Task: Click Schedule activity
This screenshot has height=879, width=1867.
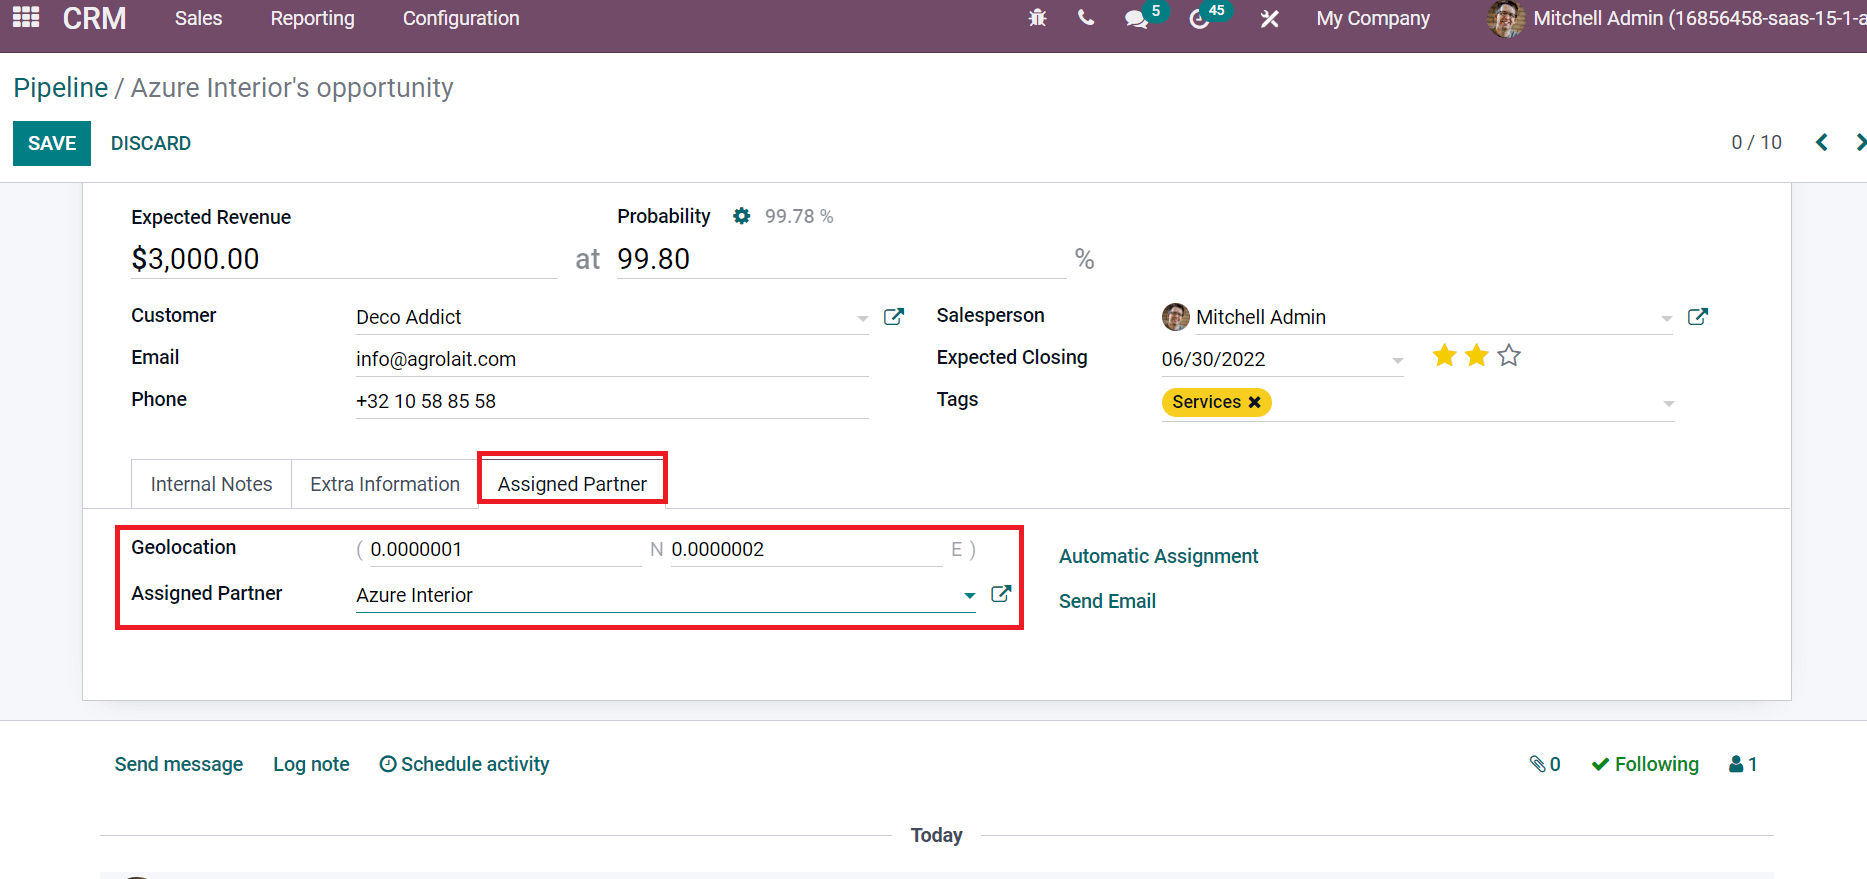Action: tap(465, 764)
